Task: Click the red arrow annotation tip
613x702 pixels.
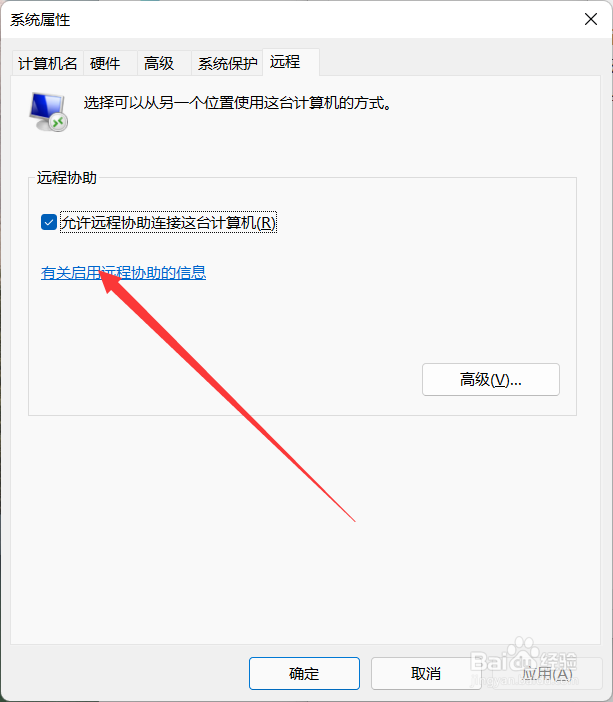Action: [x=101, y=273]
